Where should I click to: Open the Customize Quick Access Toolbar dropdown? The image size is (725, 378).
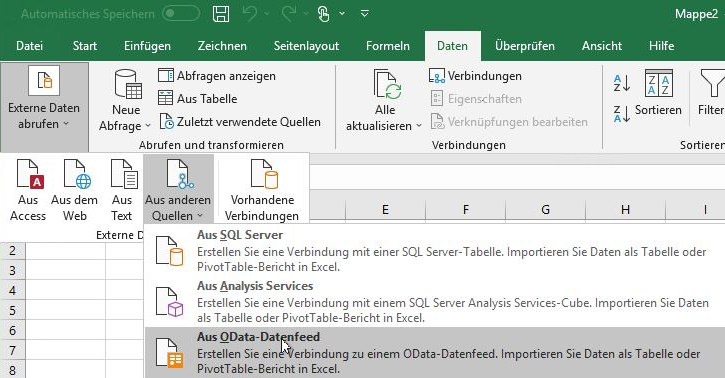click(365, 14)
